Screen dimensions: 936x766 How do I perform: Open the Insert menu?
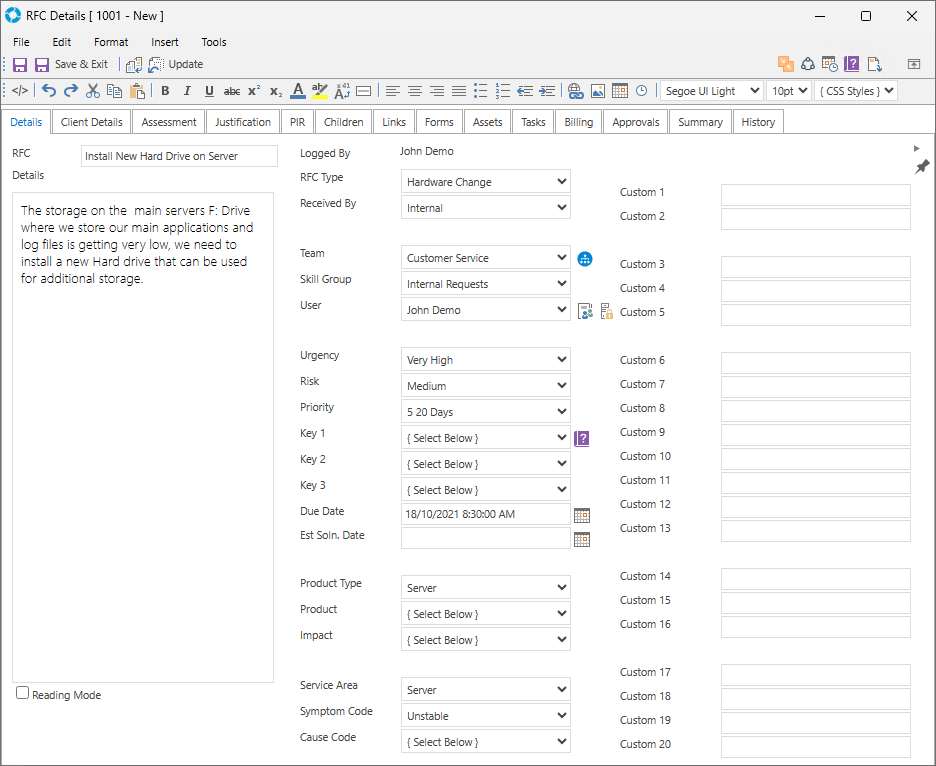tap(165, 42)
